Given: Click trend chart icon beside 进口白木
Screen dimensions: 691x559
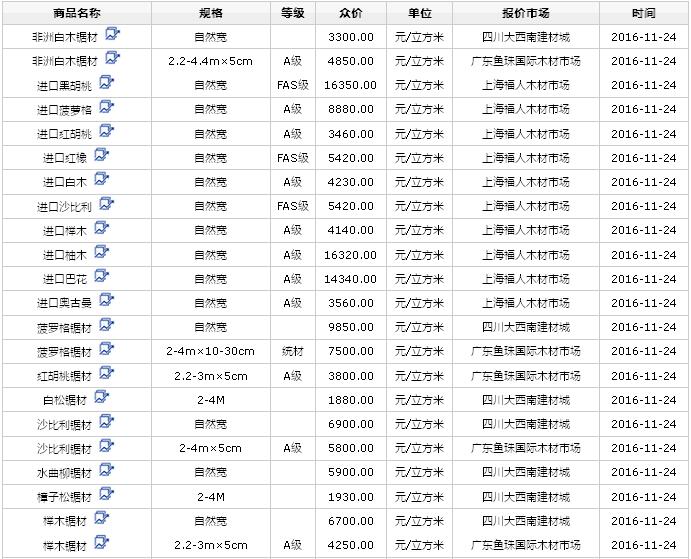Looking at the screenshot, I should click(101, 180).
